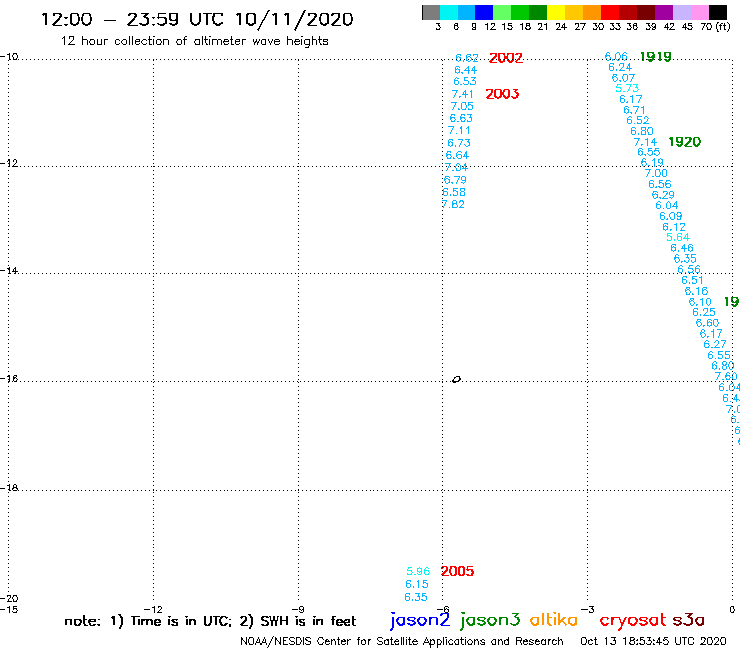This screenshot has width=740, height=650.
Task: Click the NOAA/NESDIS Center credit line
Action: pyautogui.click(x=402, y=642)
